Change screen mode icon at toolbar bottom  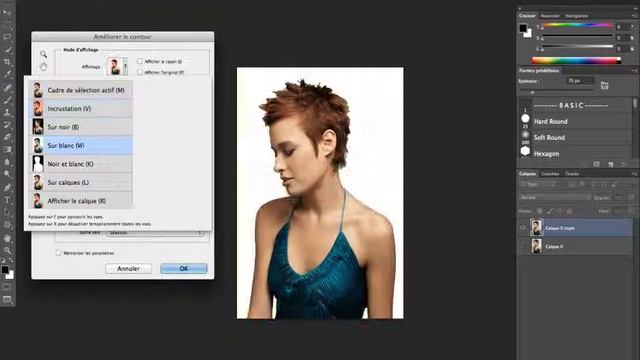pos(7,300)
